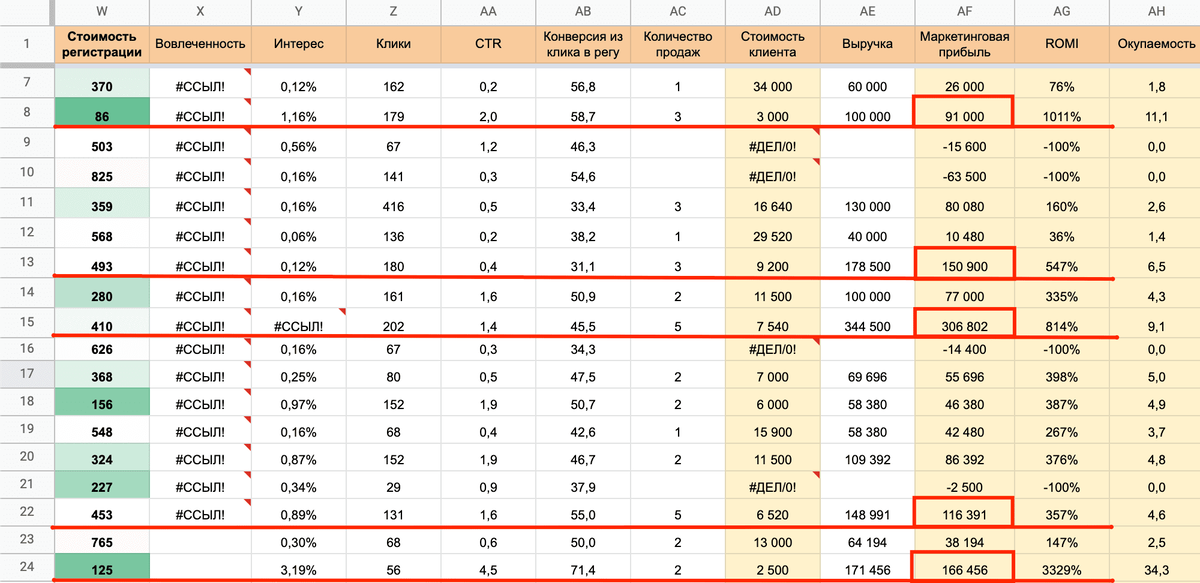Click the 'Клики' header cell
This screenshot has width=1200, height=583.
[x=393, y=44]
